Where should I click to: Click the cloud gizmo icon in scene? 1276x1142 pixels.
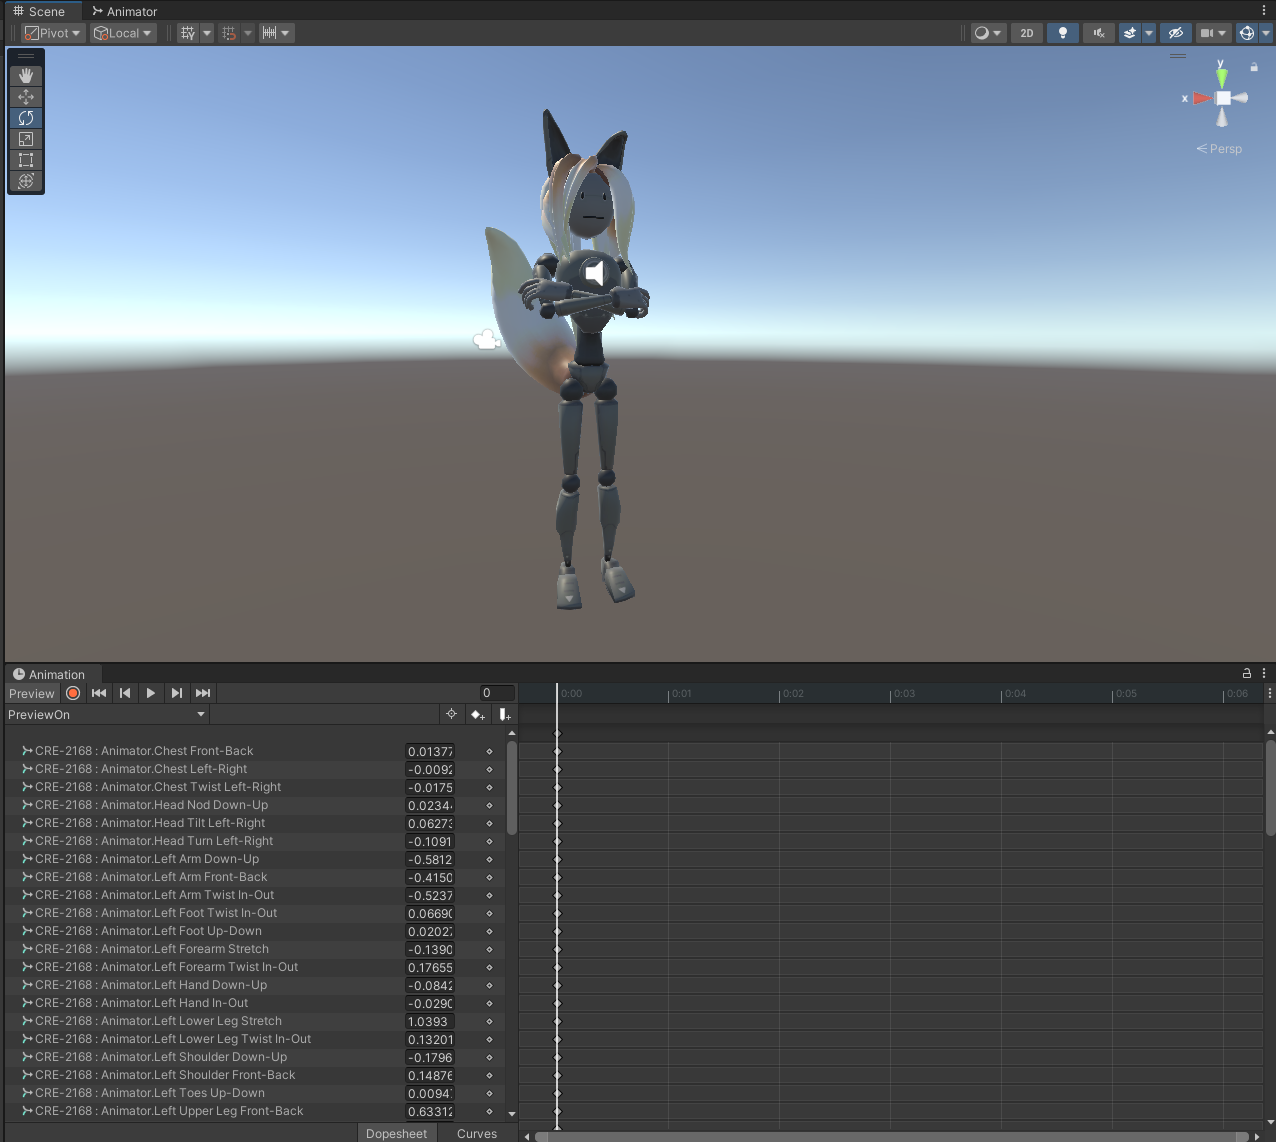487,340
